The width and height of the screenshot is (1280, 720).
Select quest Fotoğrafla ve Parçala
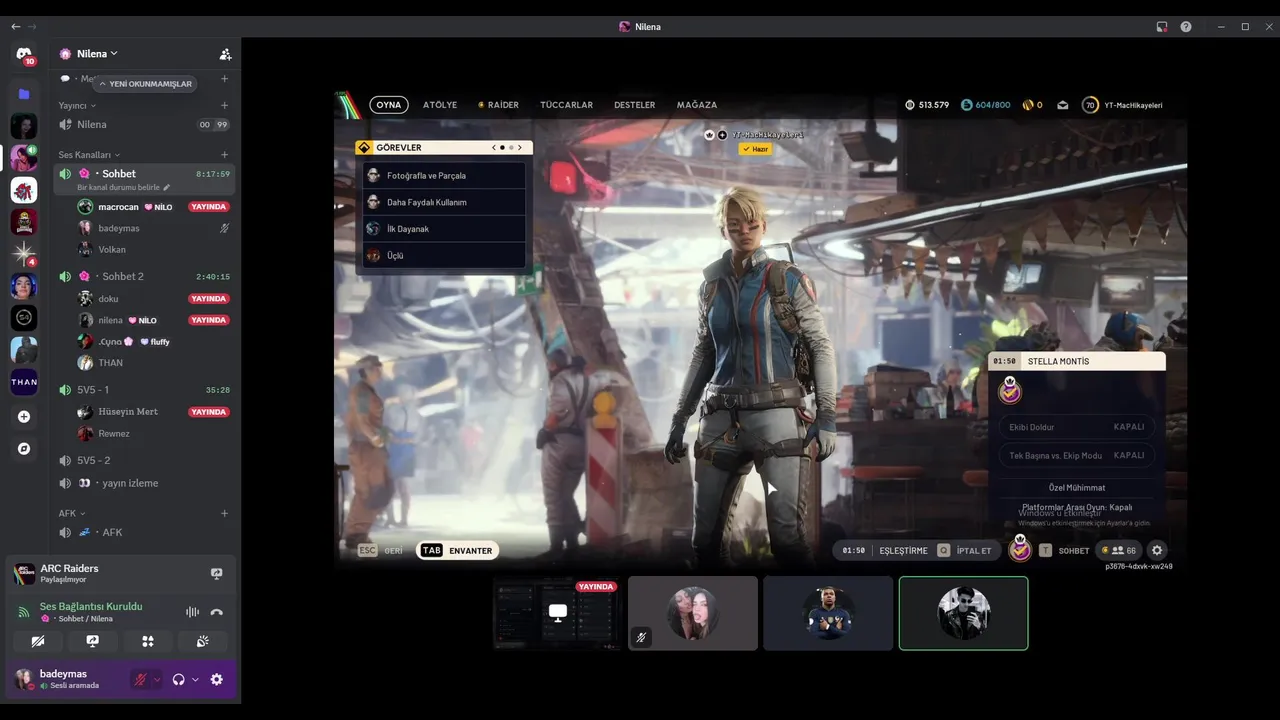[444, 175]
